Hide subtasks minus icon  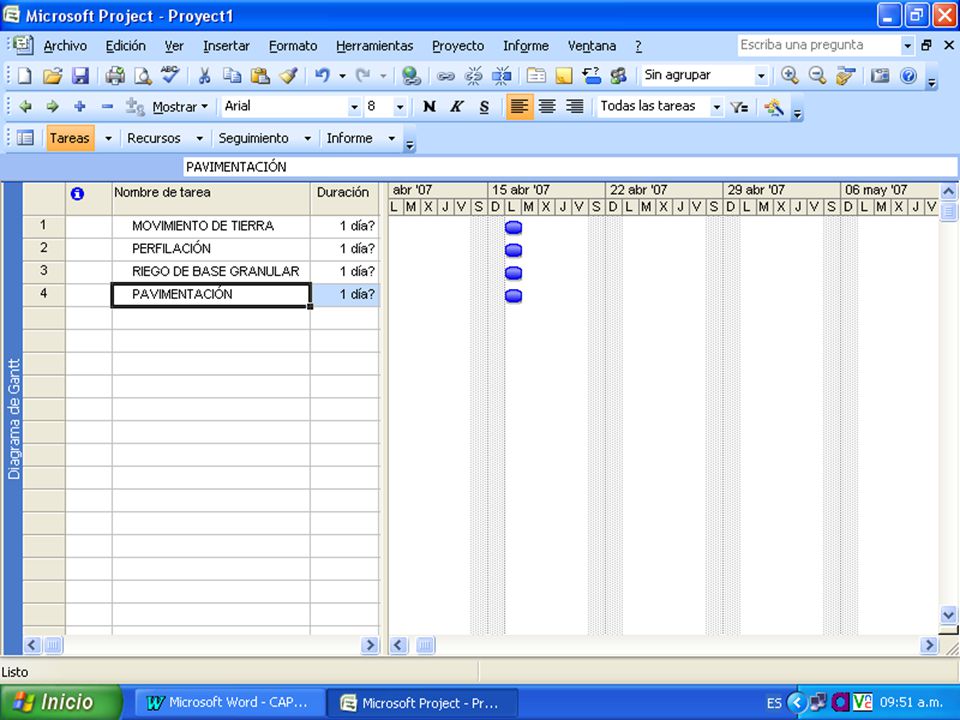(107, 107)
